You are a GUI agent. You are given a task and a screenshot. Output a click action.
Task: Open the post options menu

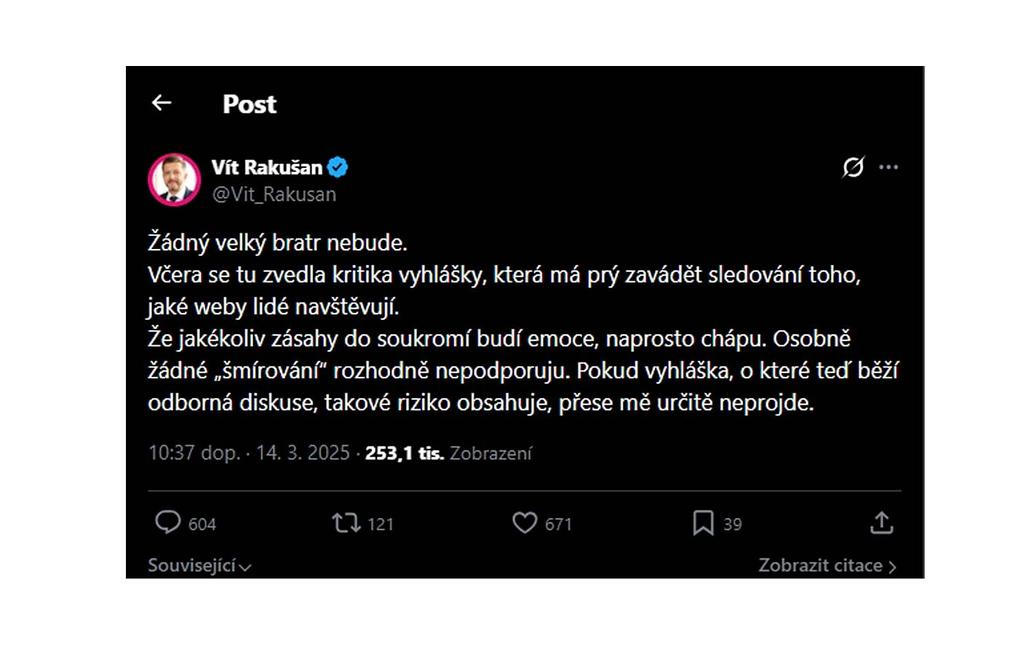(888, 168)
